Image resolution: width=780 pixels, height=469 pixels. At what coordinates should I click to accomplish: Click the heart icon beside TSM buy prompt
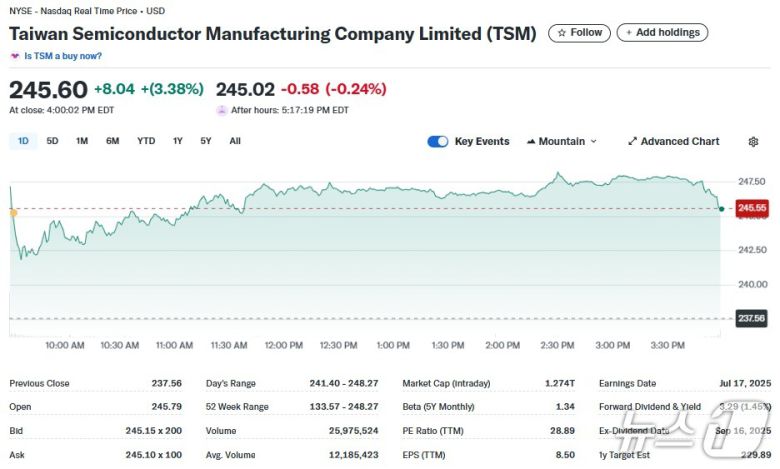click(15, 56)
